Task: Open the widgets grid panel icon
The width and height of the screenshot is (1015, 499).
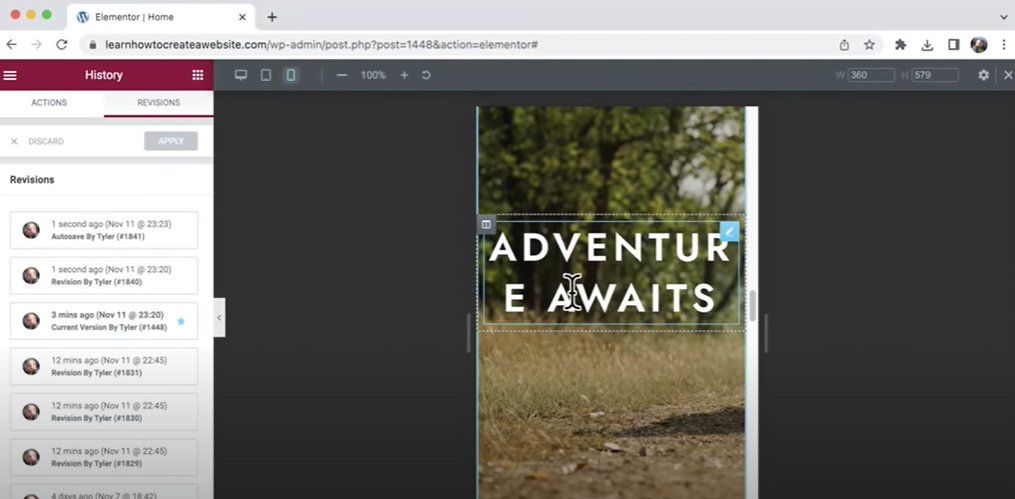Action: [197, 75]
